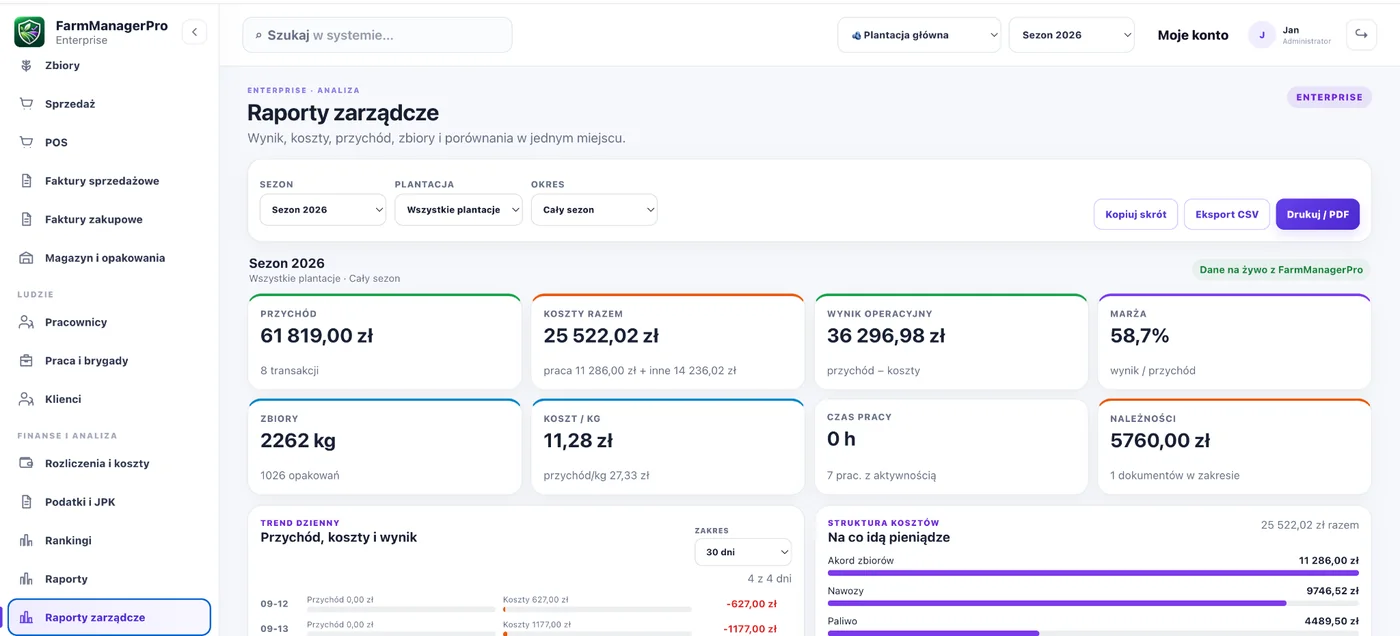Open the Plantacja główna selector in header
The height and width of the screenshot is (636, 1400).
coord(919,35)
